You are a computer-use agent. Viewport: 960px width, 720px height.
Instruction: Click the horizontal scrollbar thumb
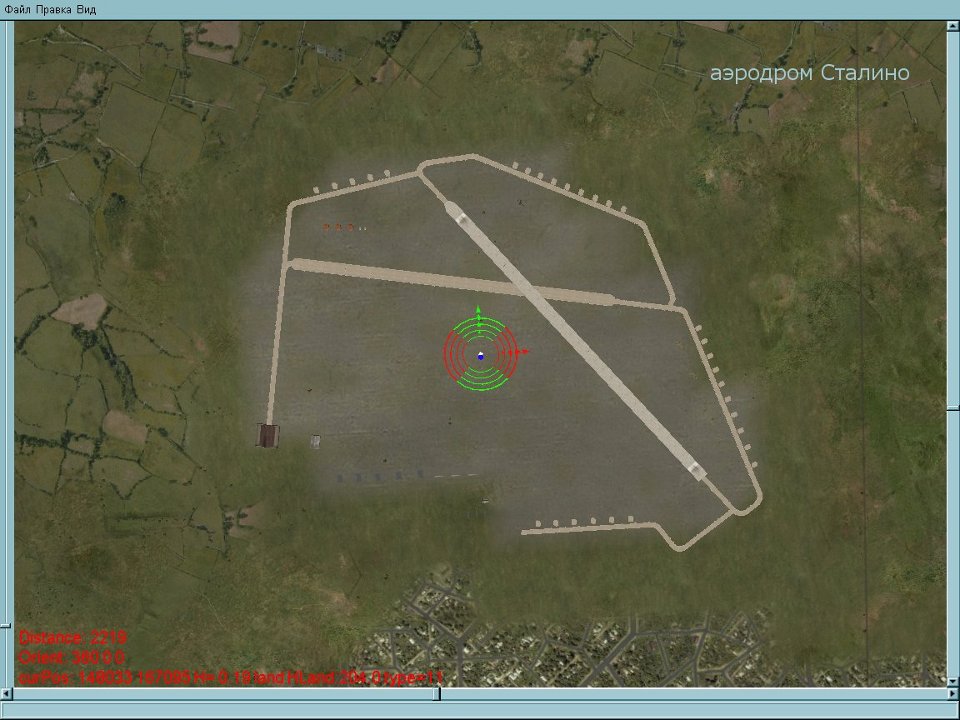(437, 694)
